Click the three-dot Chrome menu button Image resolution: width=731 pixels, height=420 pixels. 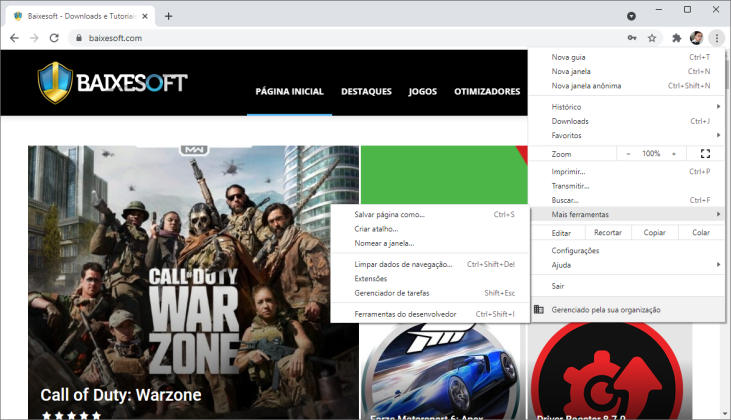click(717, 38)
